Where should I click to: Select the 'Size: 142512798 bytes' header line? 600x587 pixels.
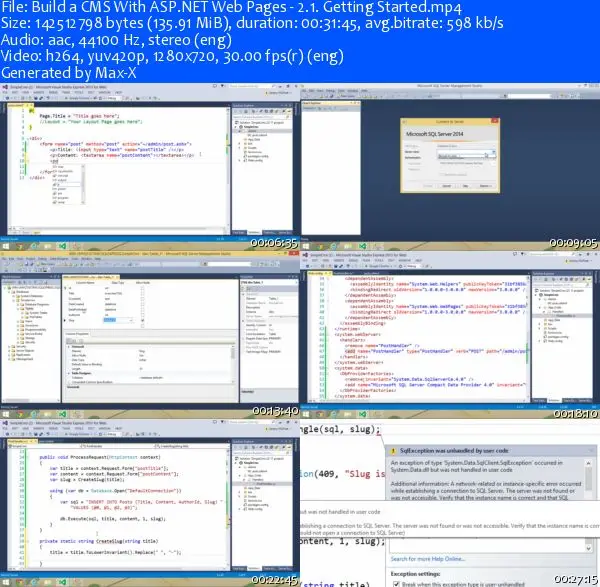click(252, 23)
